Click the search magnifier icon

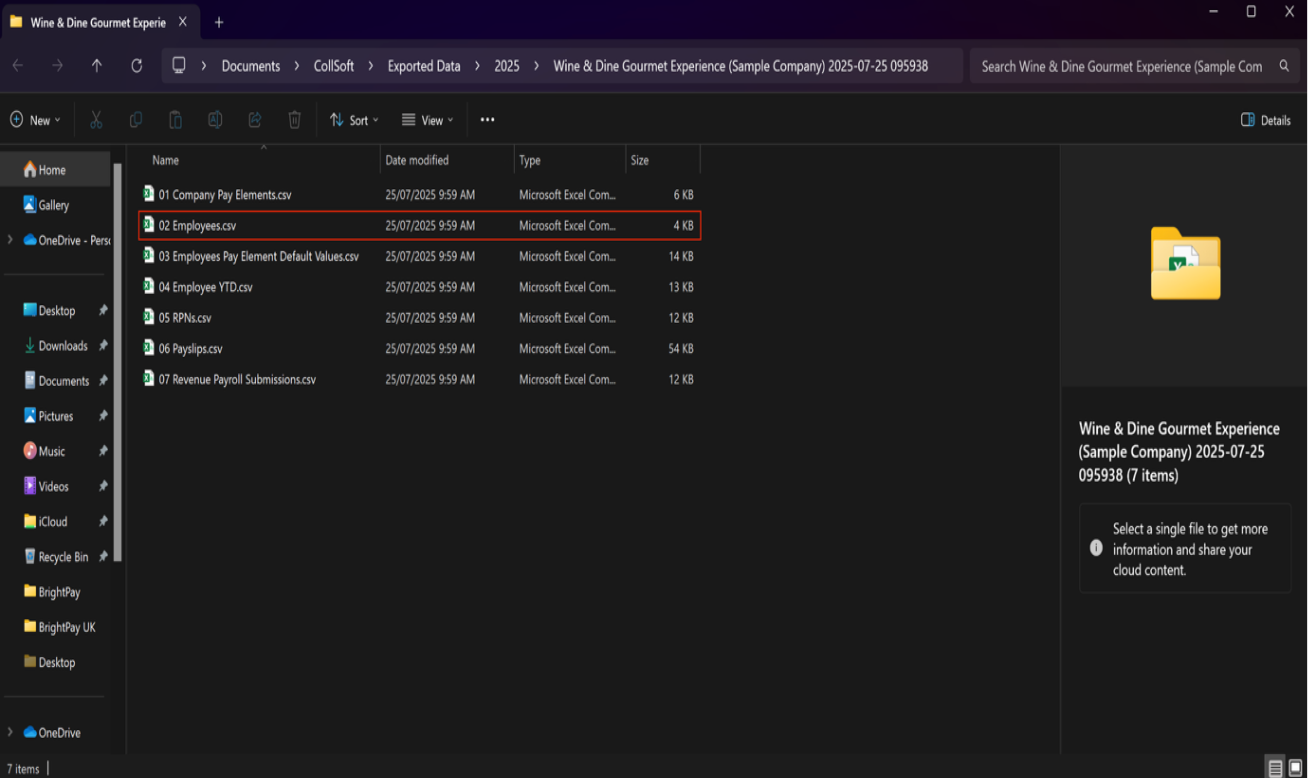pyautogui.click(x=1284, y=66)
